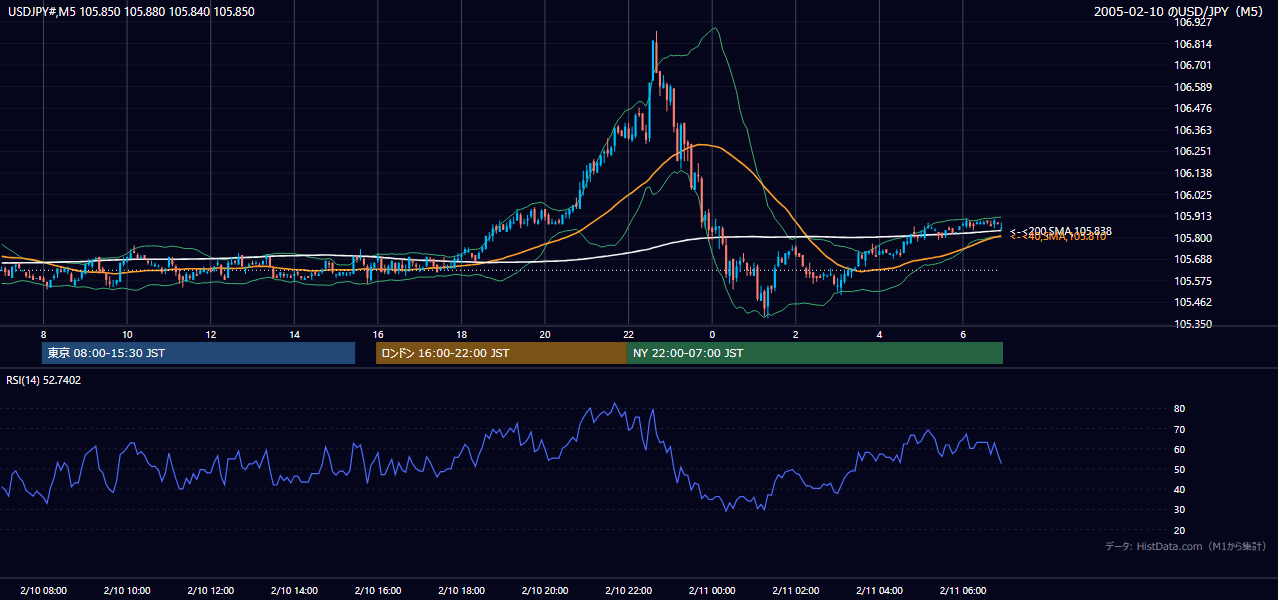This screenshot has width=1278, height=600.
Task: Click the 106.814 price axis label
Action: pyautogui.click(x=1193, y=44)
